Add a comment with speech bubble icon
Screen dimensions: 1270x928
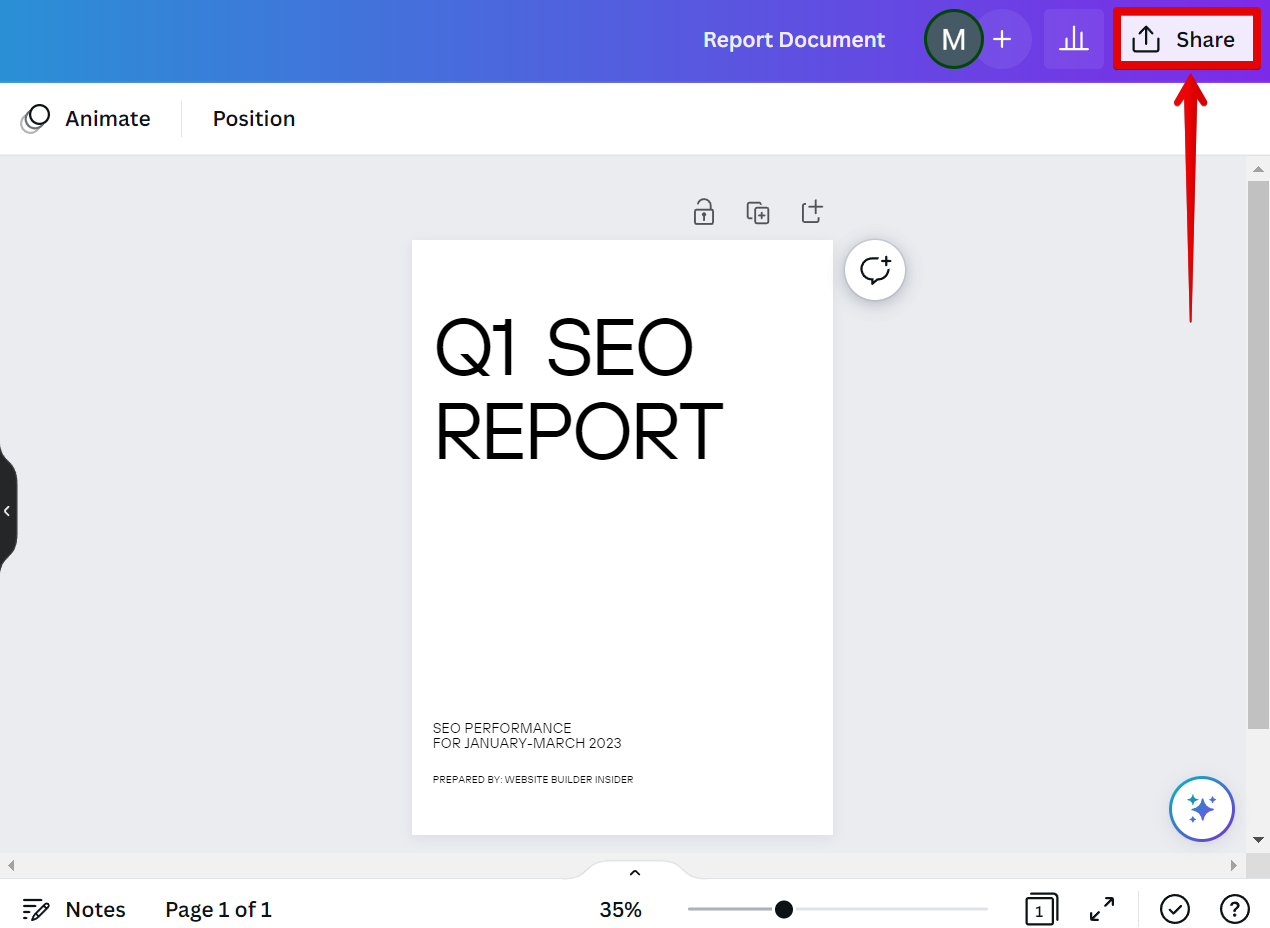point(875,270)
